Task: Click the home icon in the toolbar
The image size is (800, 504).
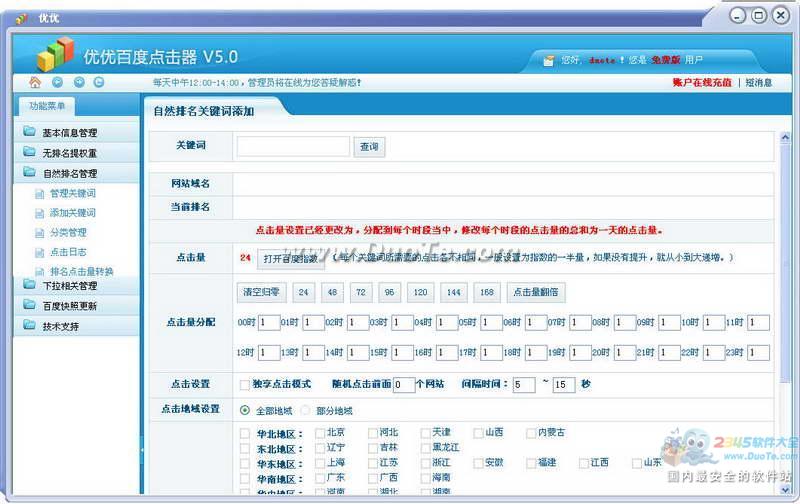Action: pyautogui.click(x=35, y=82)
